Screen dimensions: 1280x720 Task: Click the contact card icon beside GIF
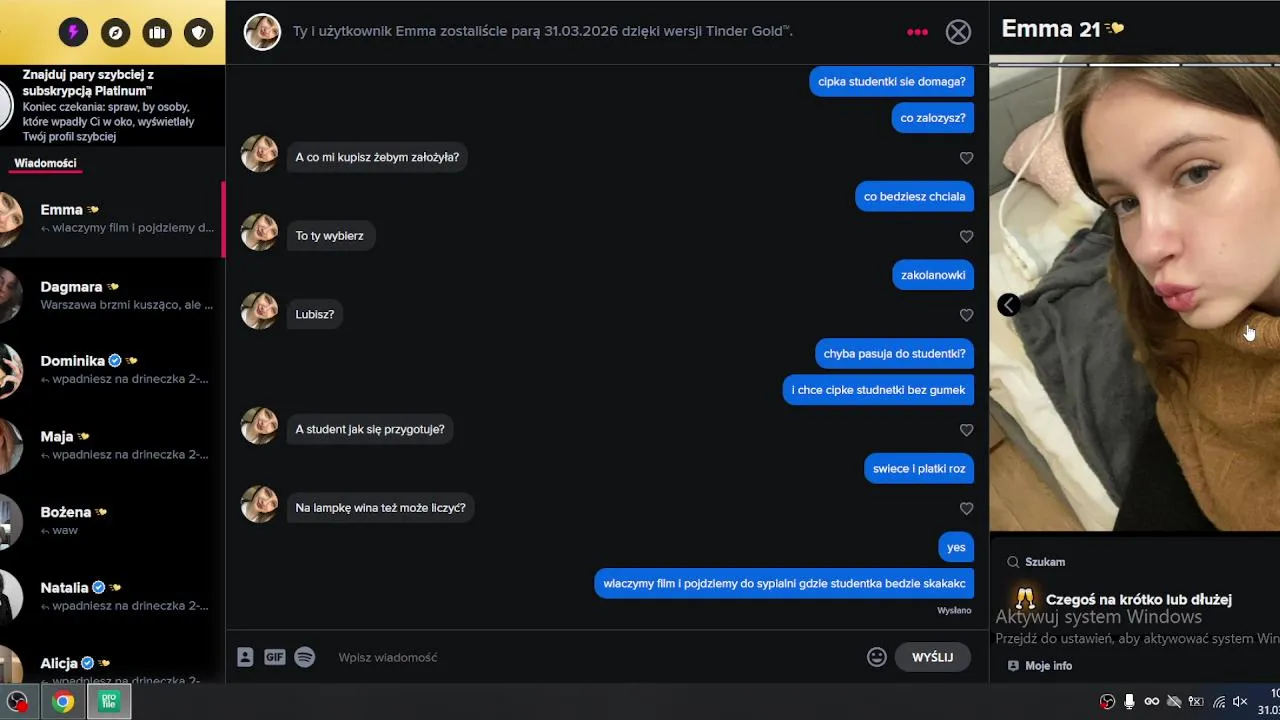(x=245, y=657)
